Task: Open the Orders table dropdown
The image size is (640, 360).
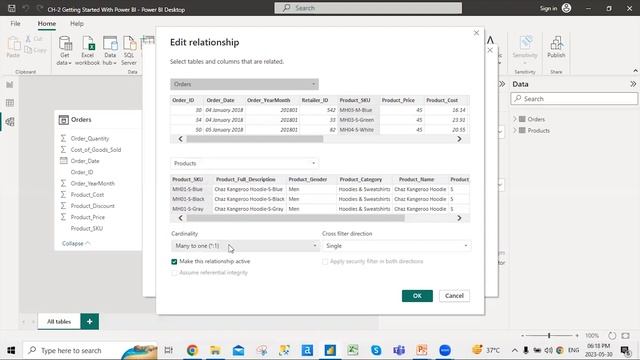Action: click(x=244, y=84)
